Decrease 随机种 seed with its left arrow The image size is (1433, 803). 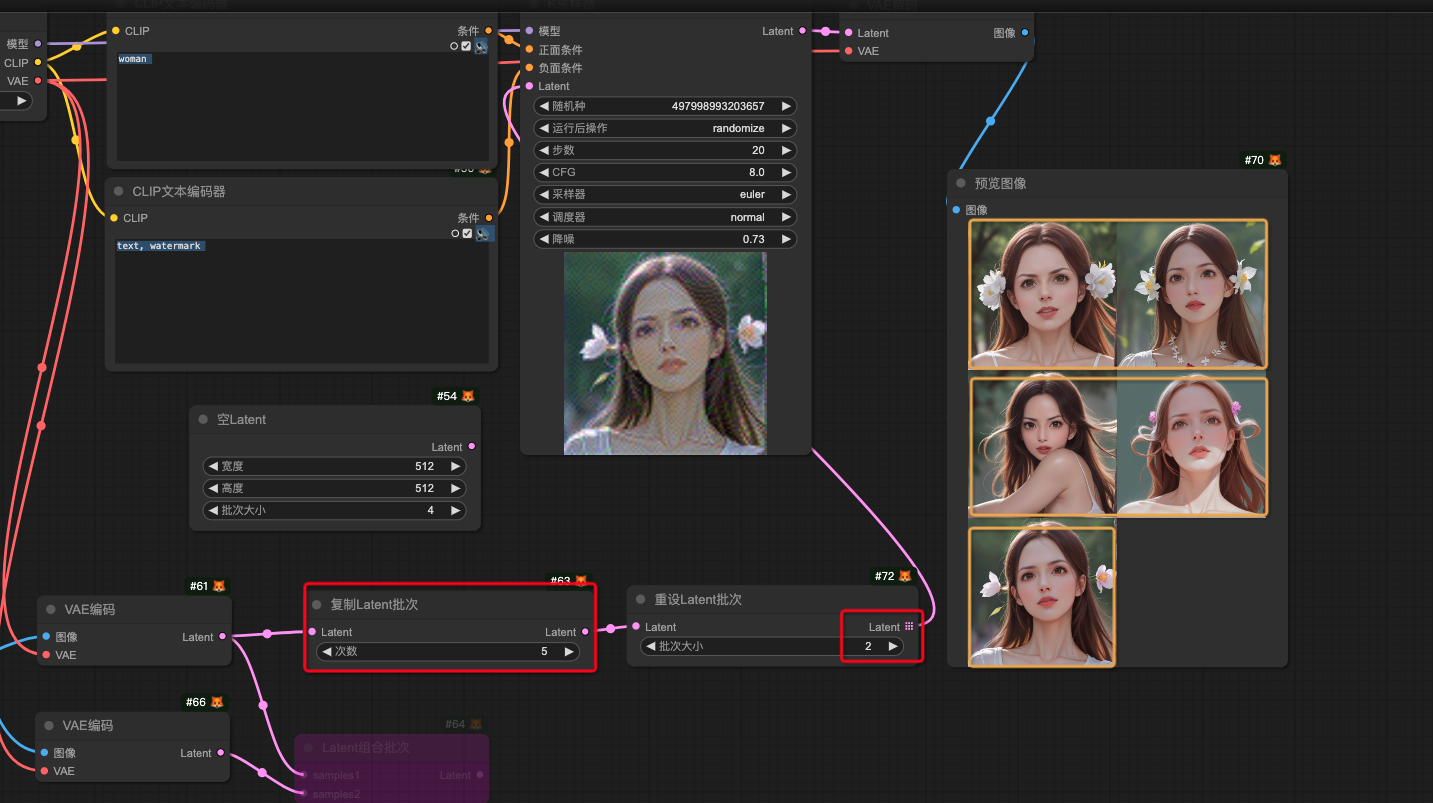544,106
